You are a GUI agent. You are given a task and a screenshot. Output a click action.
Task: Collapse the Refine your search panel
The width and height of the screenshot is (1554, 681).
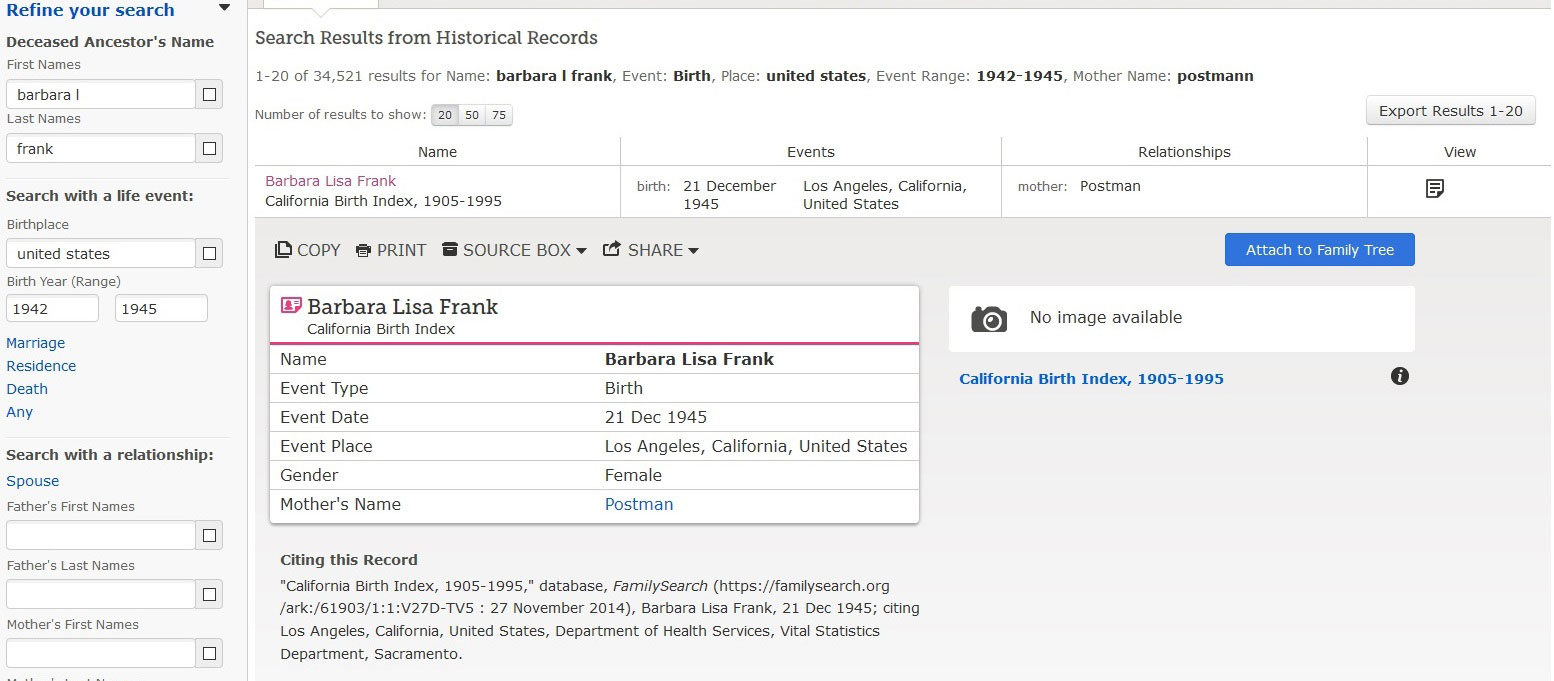[224, 9]
